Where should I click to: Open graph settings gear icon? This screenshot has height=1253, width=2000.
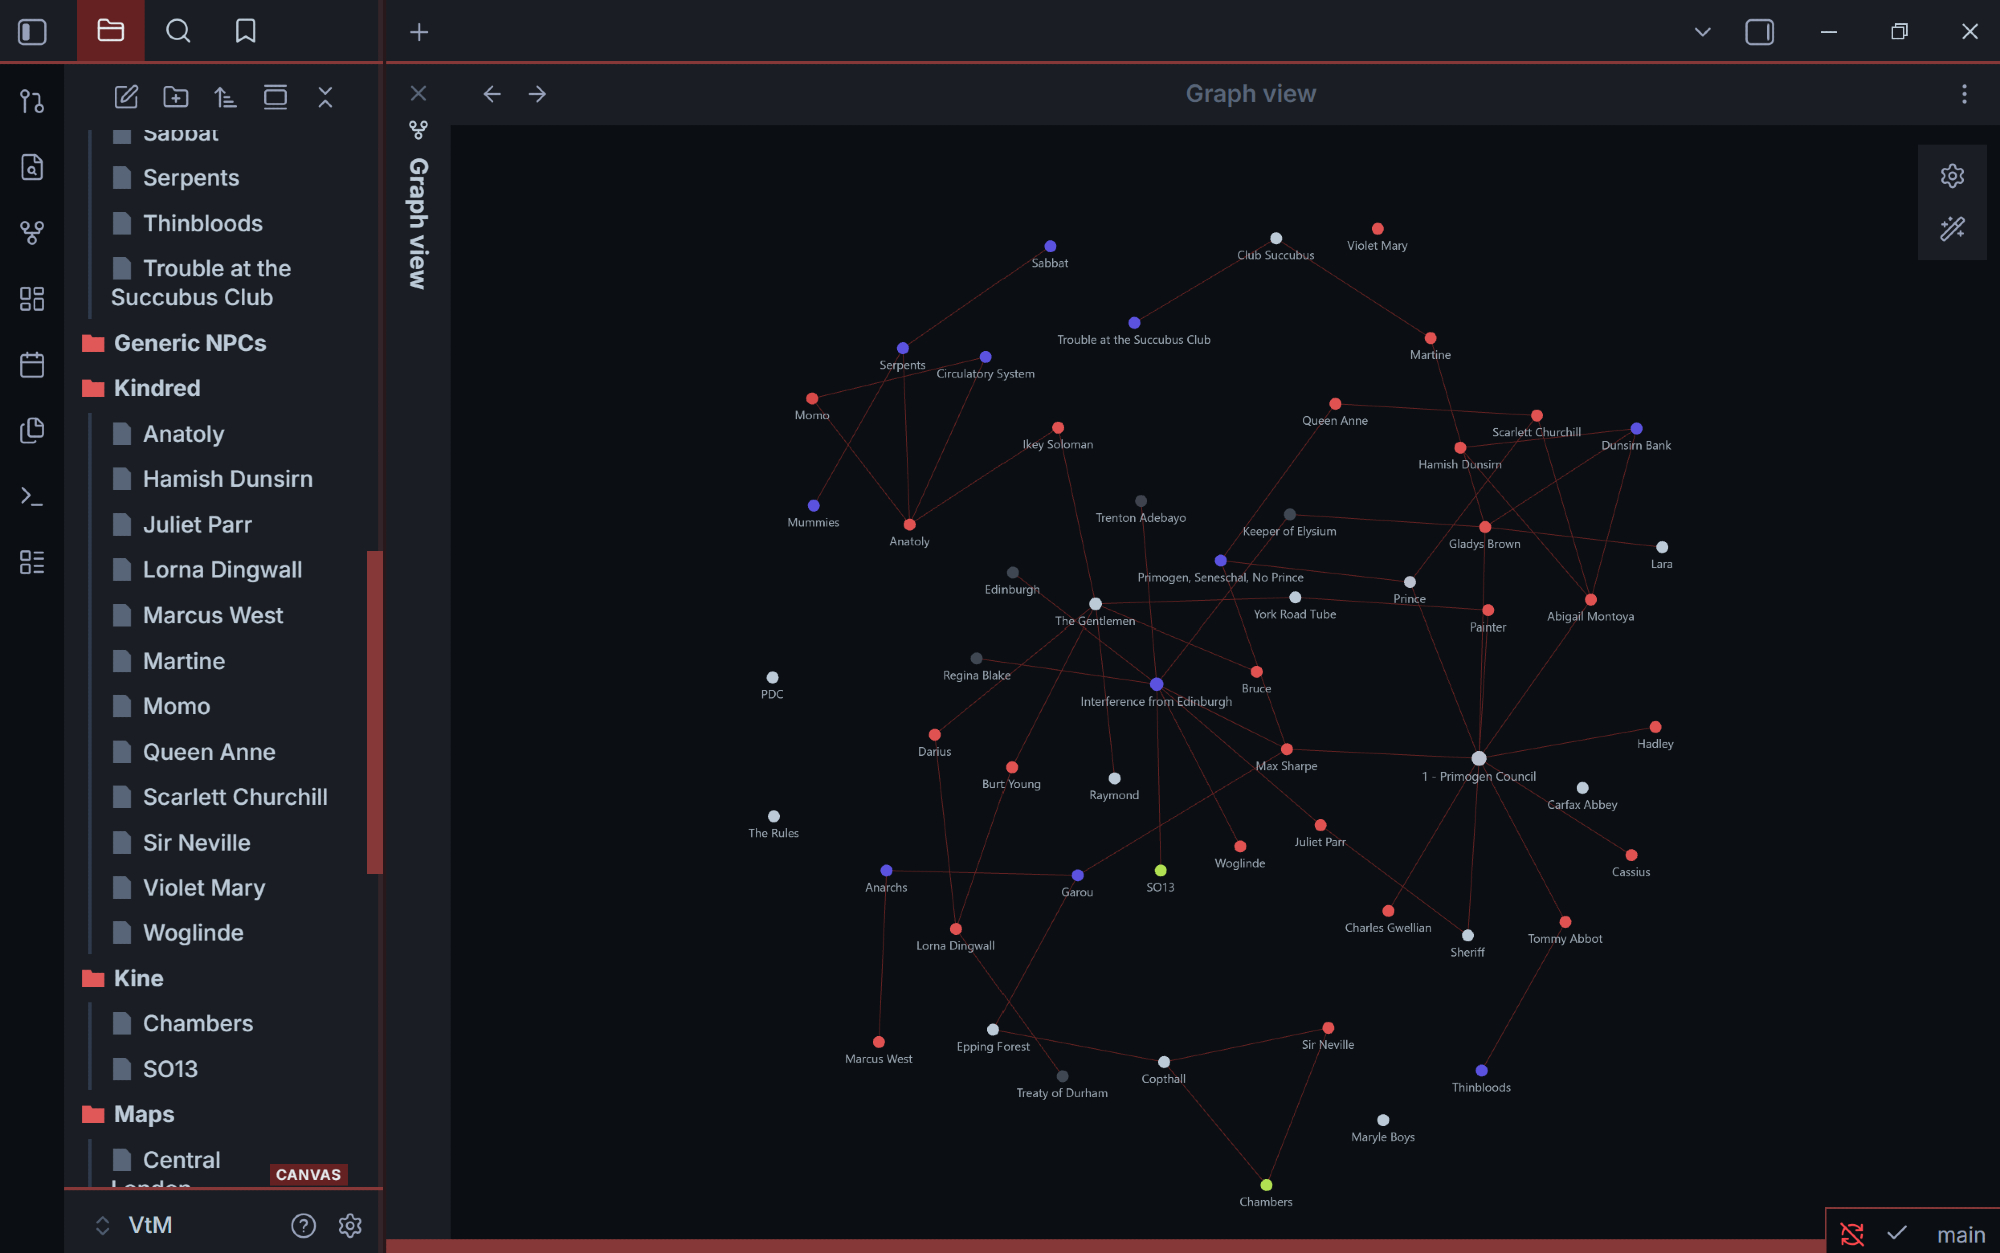pos(1952,176)
